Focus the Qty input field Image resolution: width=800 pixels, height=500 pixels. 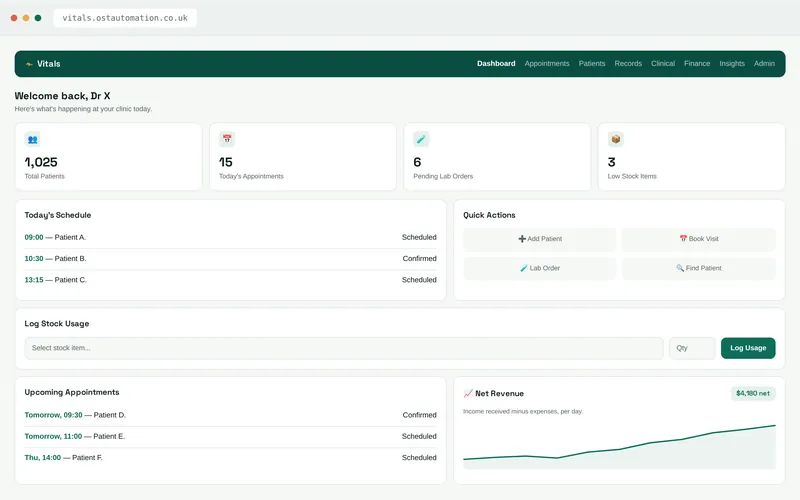point(692,348)
